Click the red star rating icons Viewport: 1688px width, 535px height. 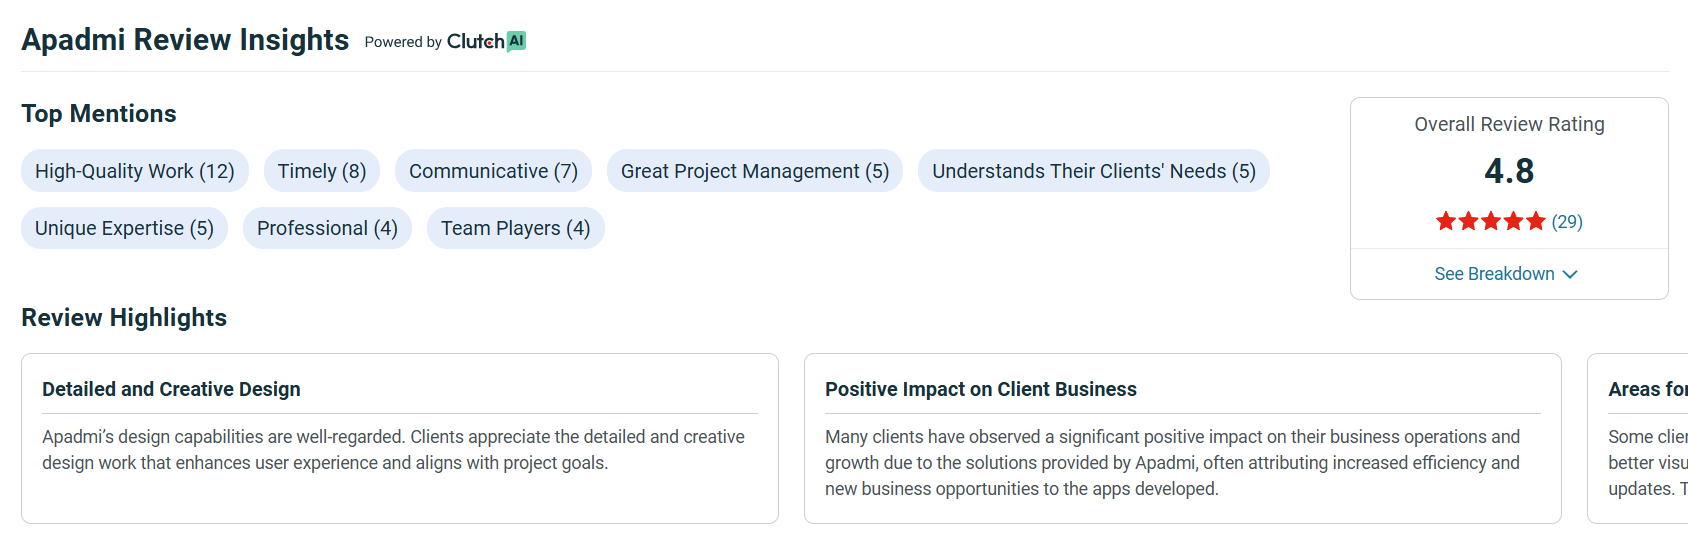point(1490,221)
